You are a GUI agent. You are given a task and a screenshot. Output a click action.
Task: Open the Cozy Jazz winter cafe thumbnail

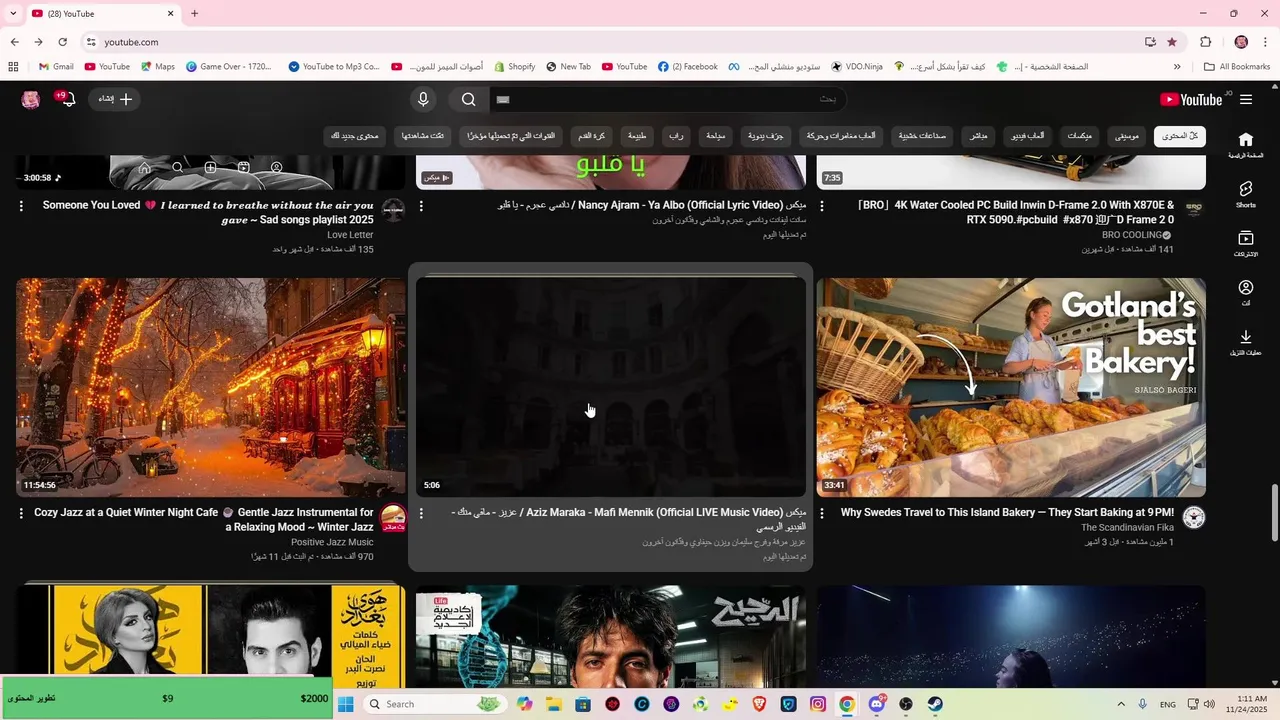click(211, 387)
